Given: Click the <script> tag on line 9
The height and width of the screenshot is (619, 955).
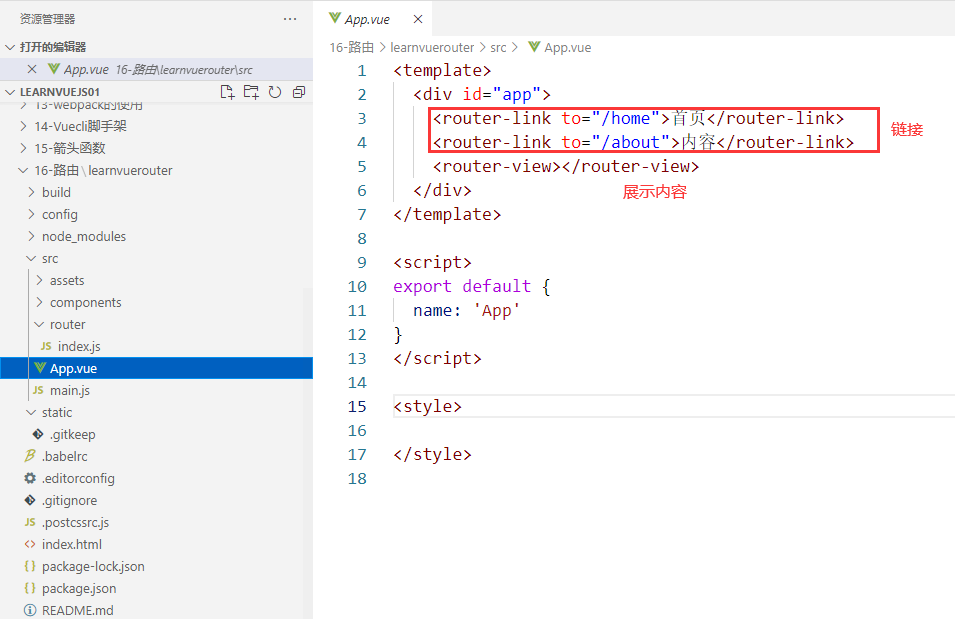Looking at the screenshot, I should pyautogui.click(x=432, y=263).
